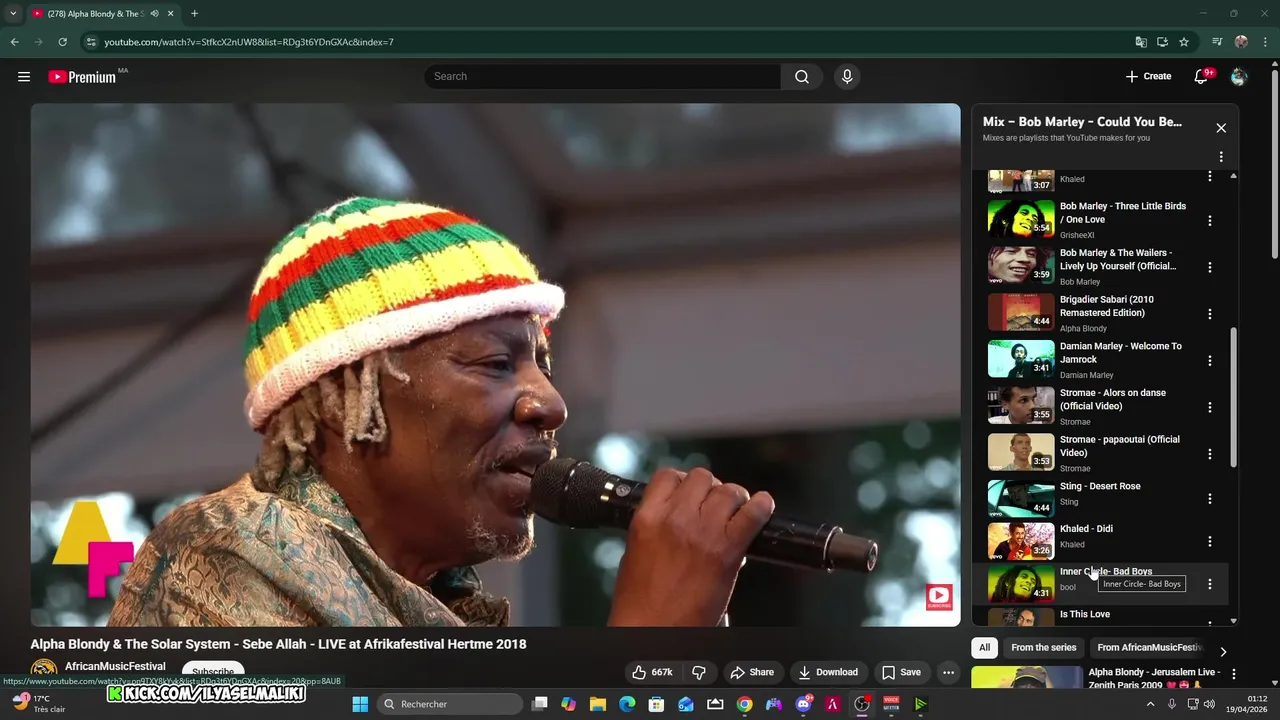1280x720 pixels.
Task: Save video to playlist
Action: coord(901,672)
